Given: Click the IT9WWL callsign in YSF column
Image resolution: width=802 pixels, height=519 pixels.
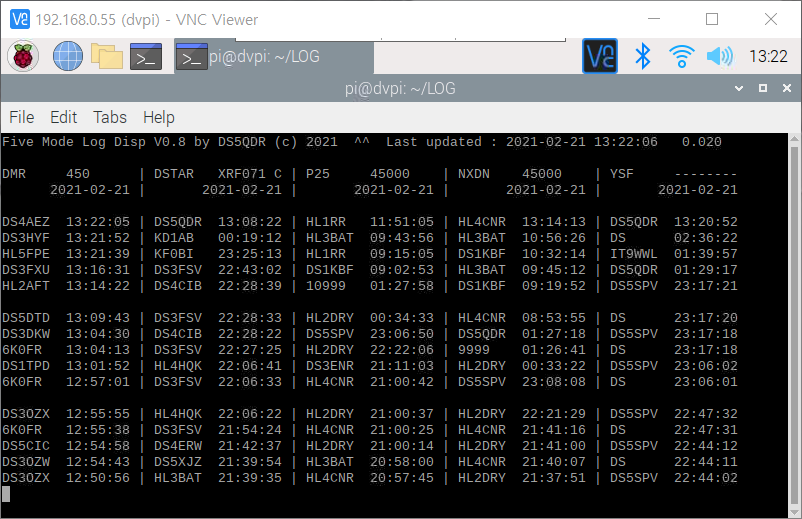Looking at the screenshot, I should coord(633,254).
